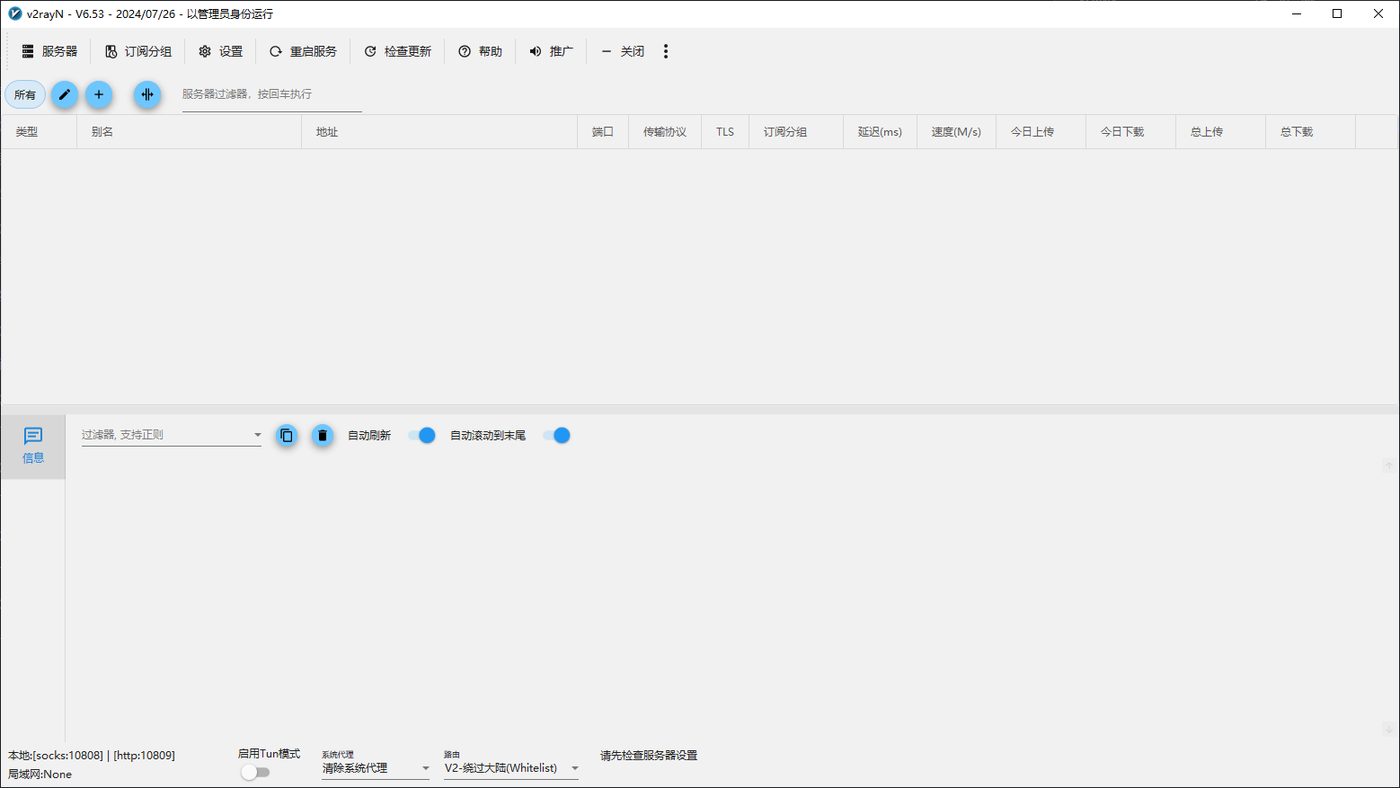Click the TLS column header
The width and height of the screenshot is (1400, 788).
click(725, 132)
